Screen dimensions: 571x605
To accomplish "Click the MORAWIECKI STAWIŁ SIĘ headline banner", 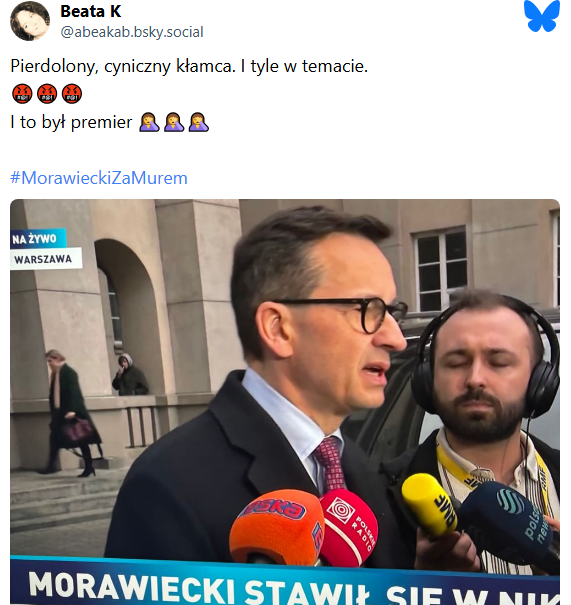I will pos(285,583).
